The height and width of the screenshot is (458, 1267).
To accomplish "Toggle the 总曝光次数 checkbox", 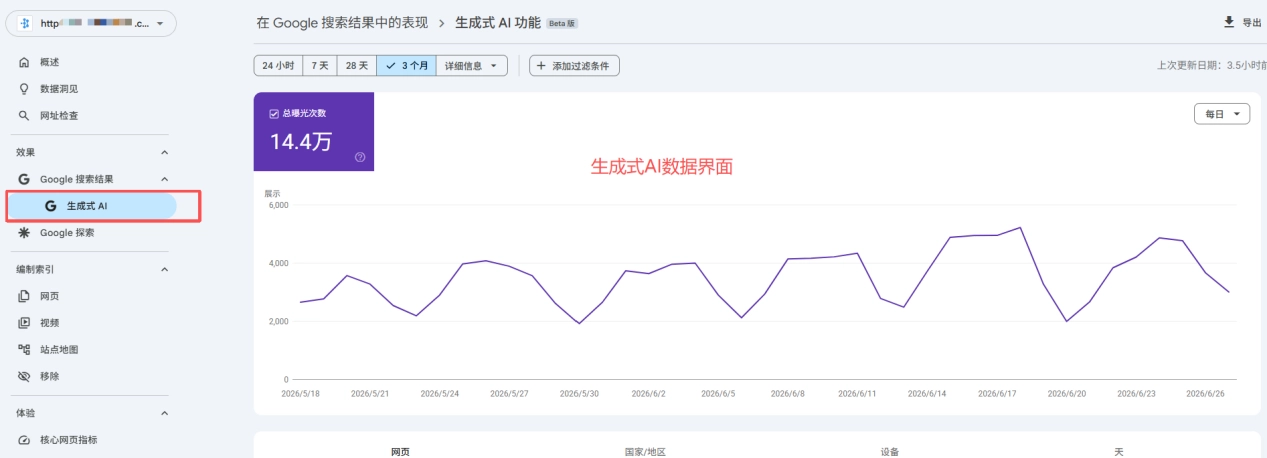I will (x=274, y=113).
